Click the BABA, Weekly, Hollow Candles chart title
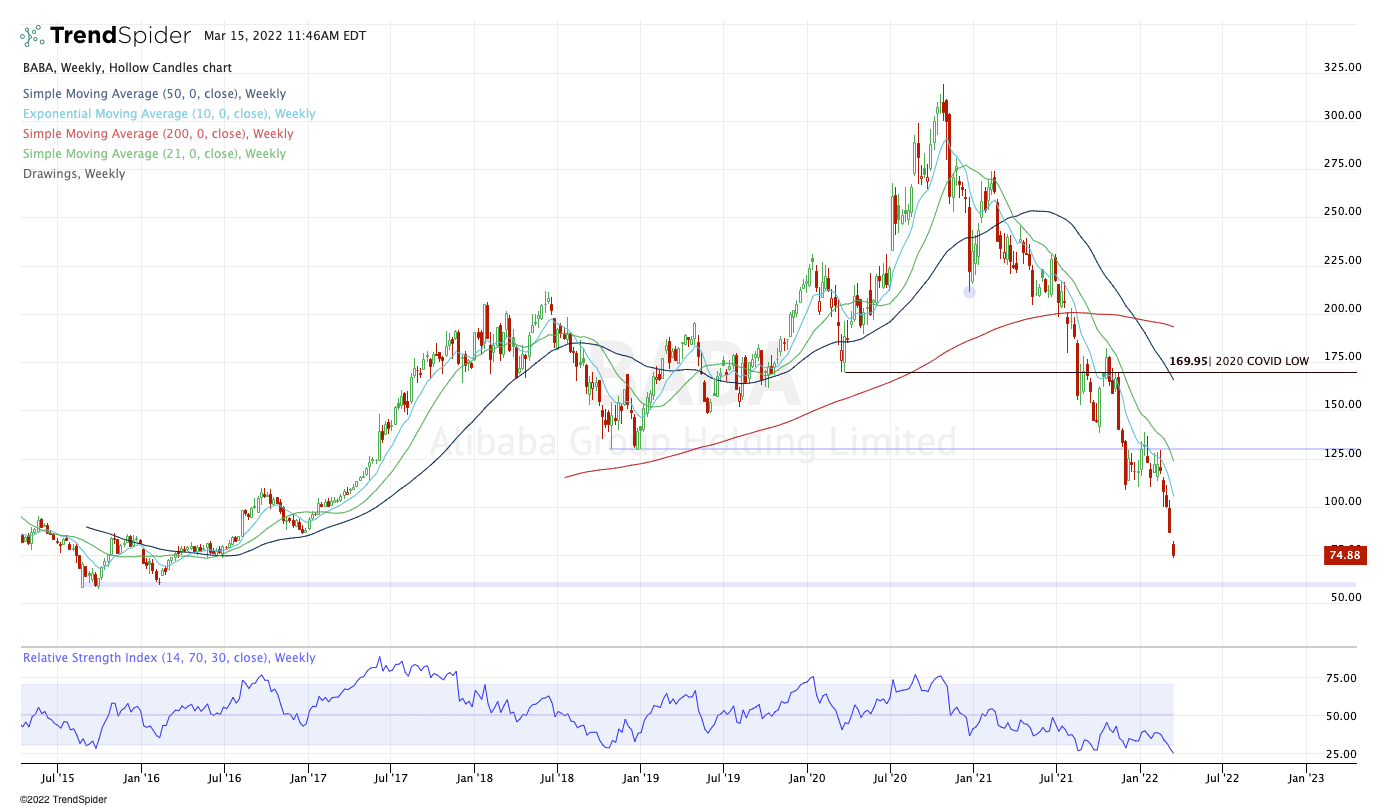This screenshot has height=809, width=1387. [127, 68]
